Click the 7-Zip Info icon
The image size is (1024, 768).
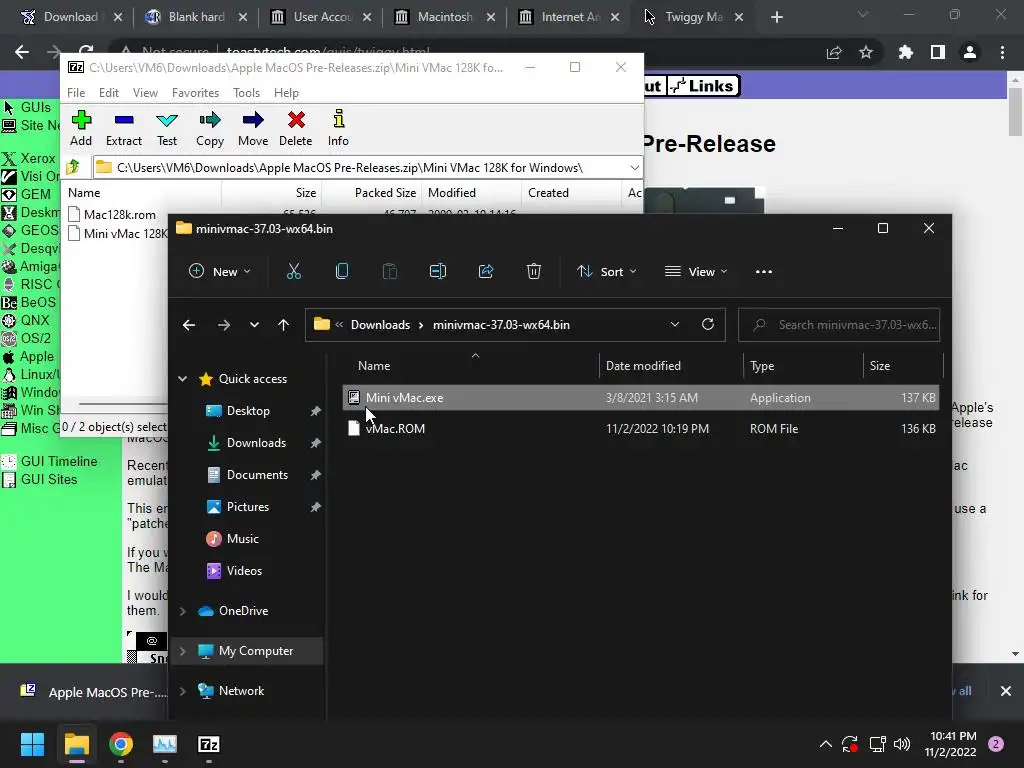pyautogui.click(x=338, y=119)
